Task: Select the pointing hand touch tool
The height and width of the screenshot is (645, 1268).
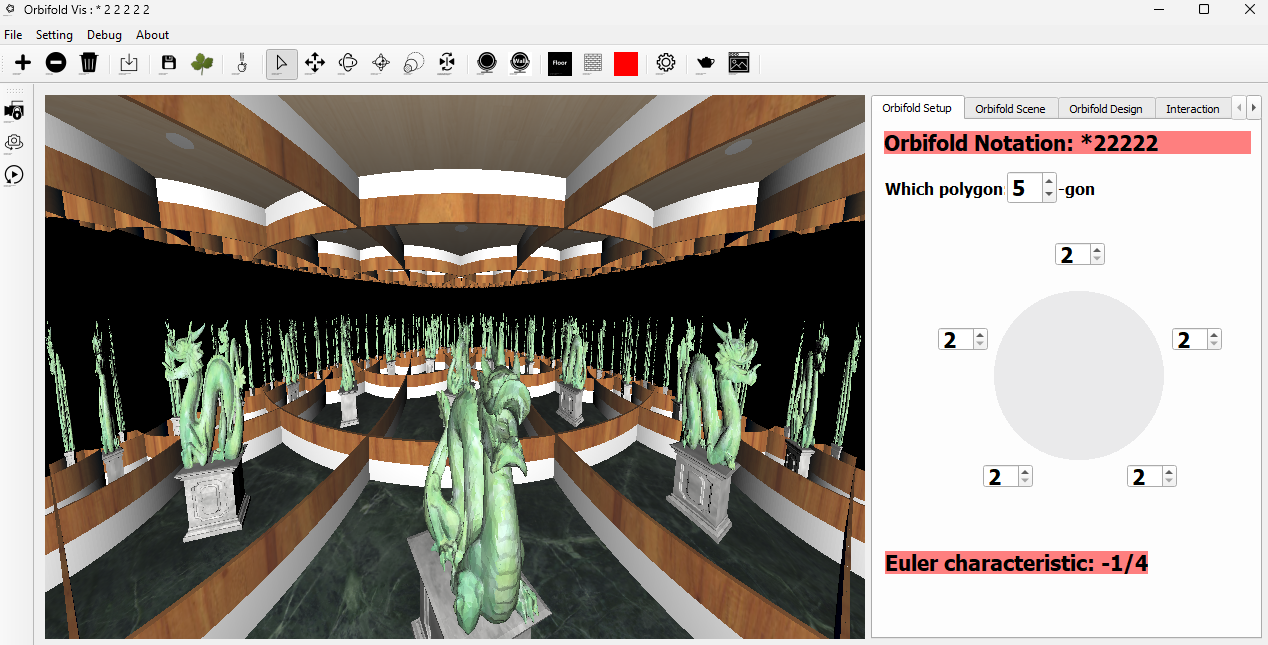Action: click(x=241, y=63)
